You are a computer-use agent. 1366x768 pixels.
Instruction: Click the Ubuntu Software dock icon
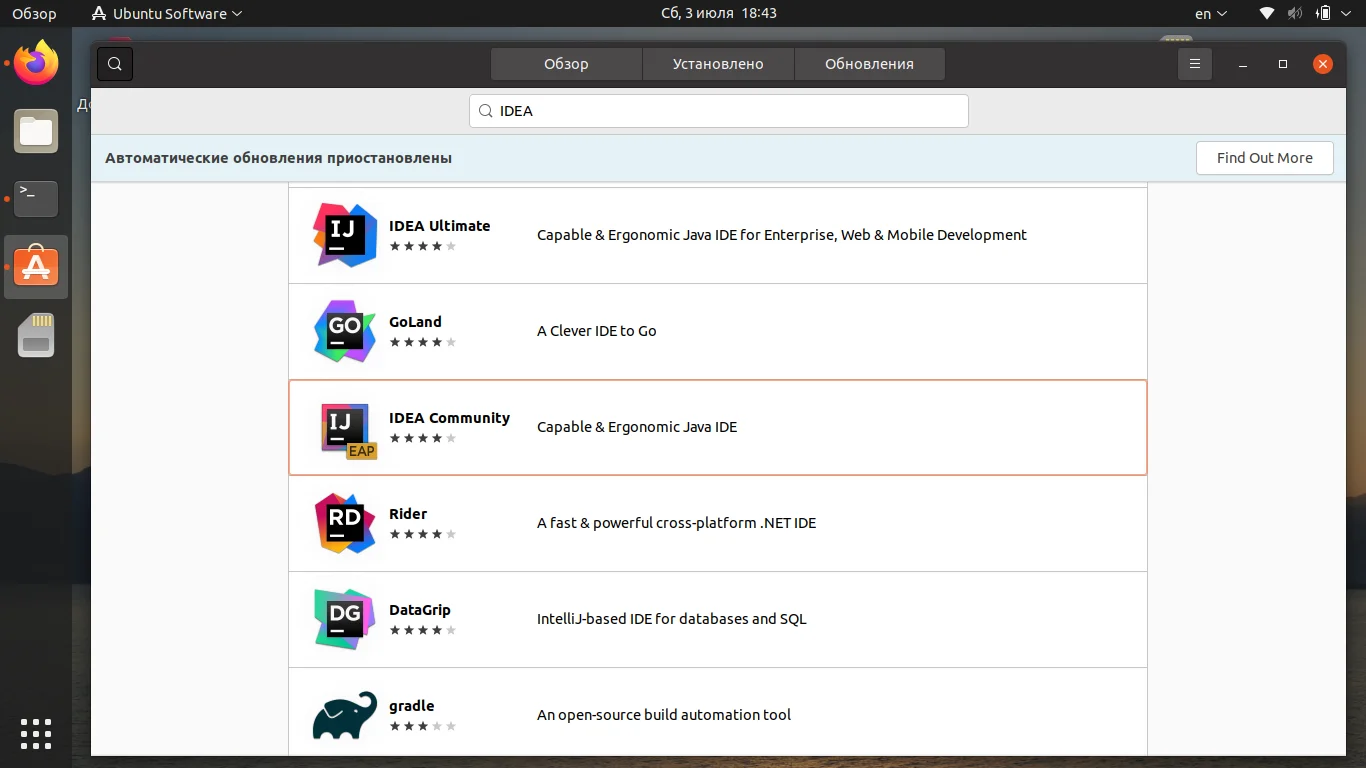click(36, 267)
